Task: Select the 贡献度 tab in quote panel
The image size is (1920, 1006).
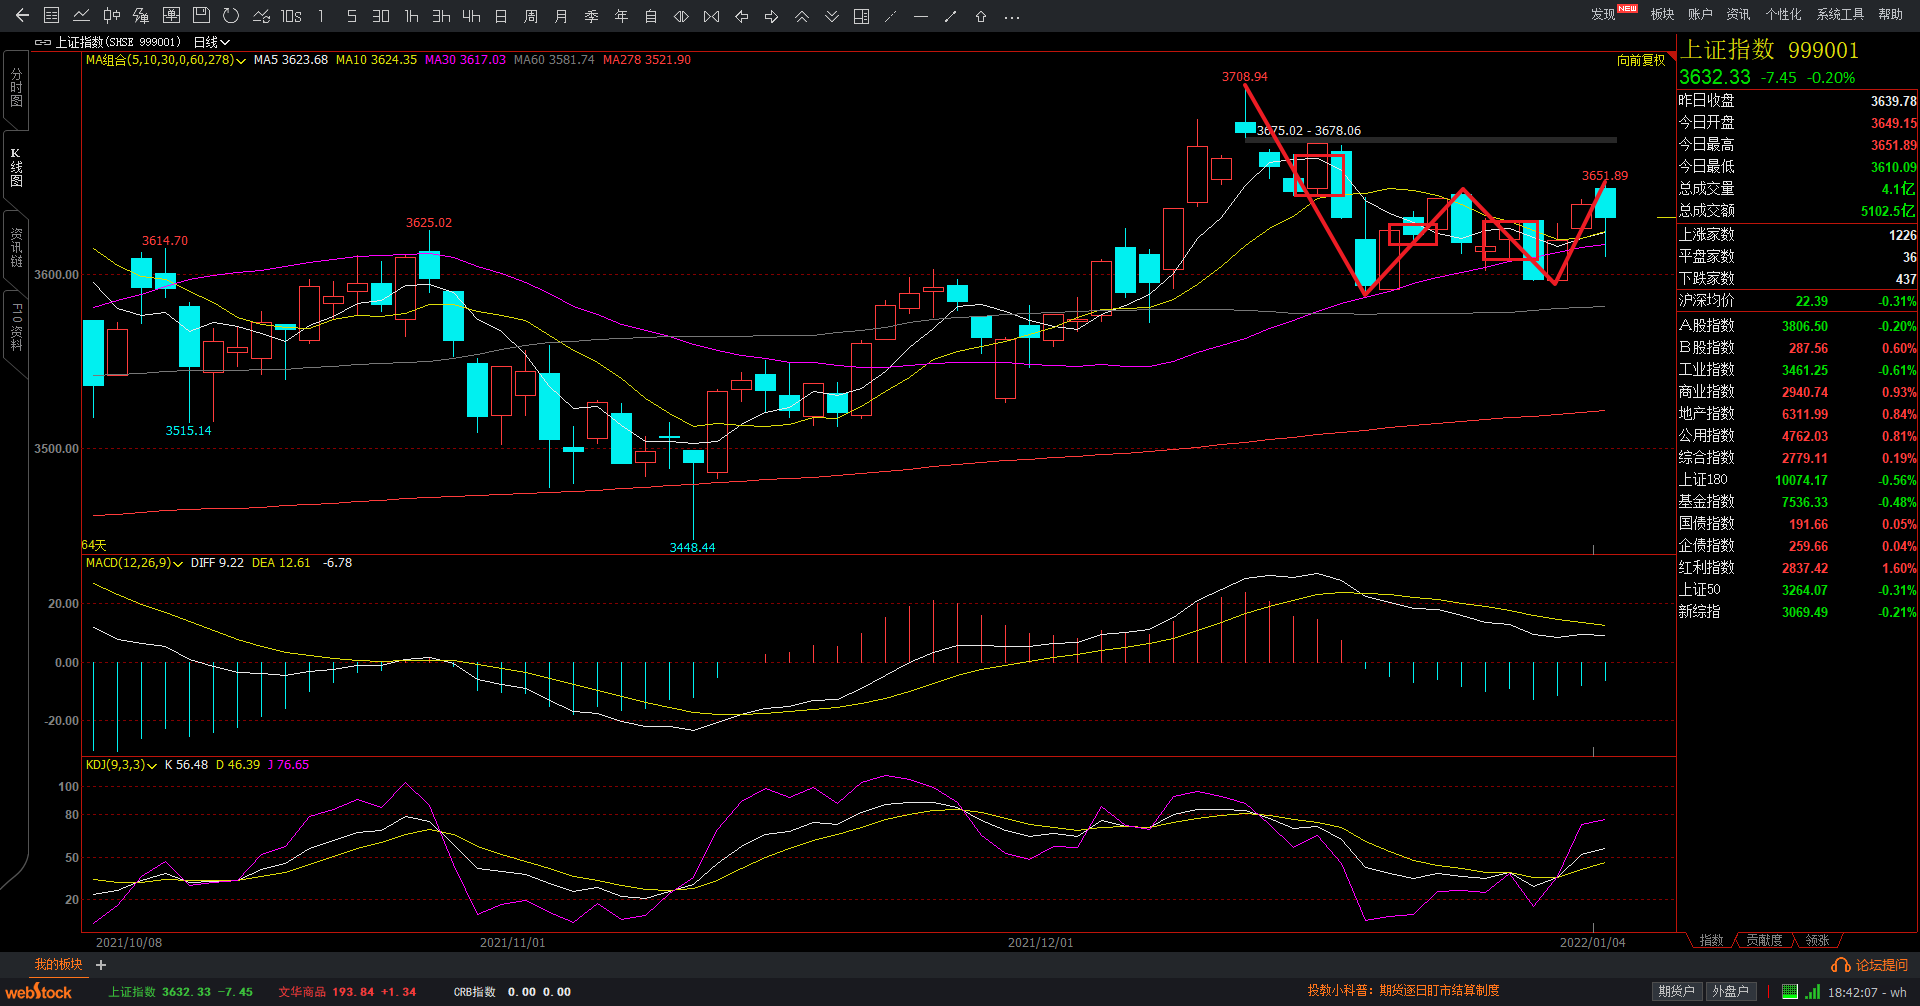Action: pos(1764,940)
